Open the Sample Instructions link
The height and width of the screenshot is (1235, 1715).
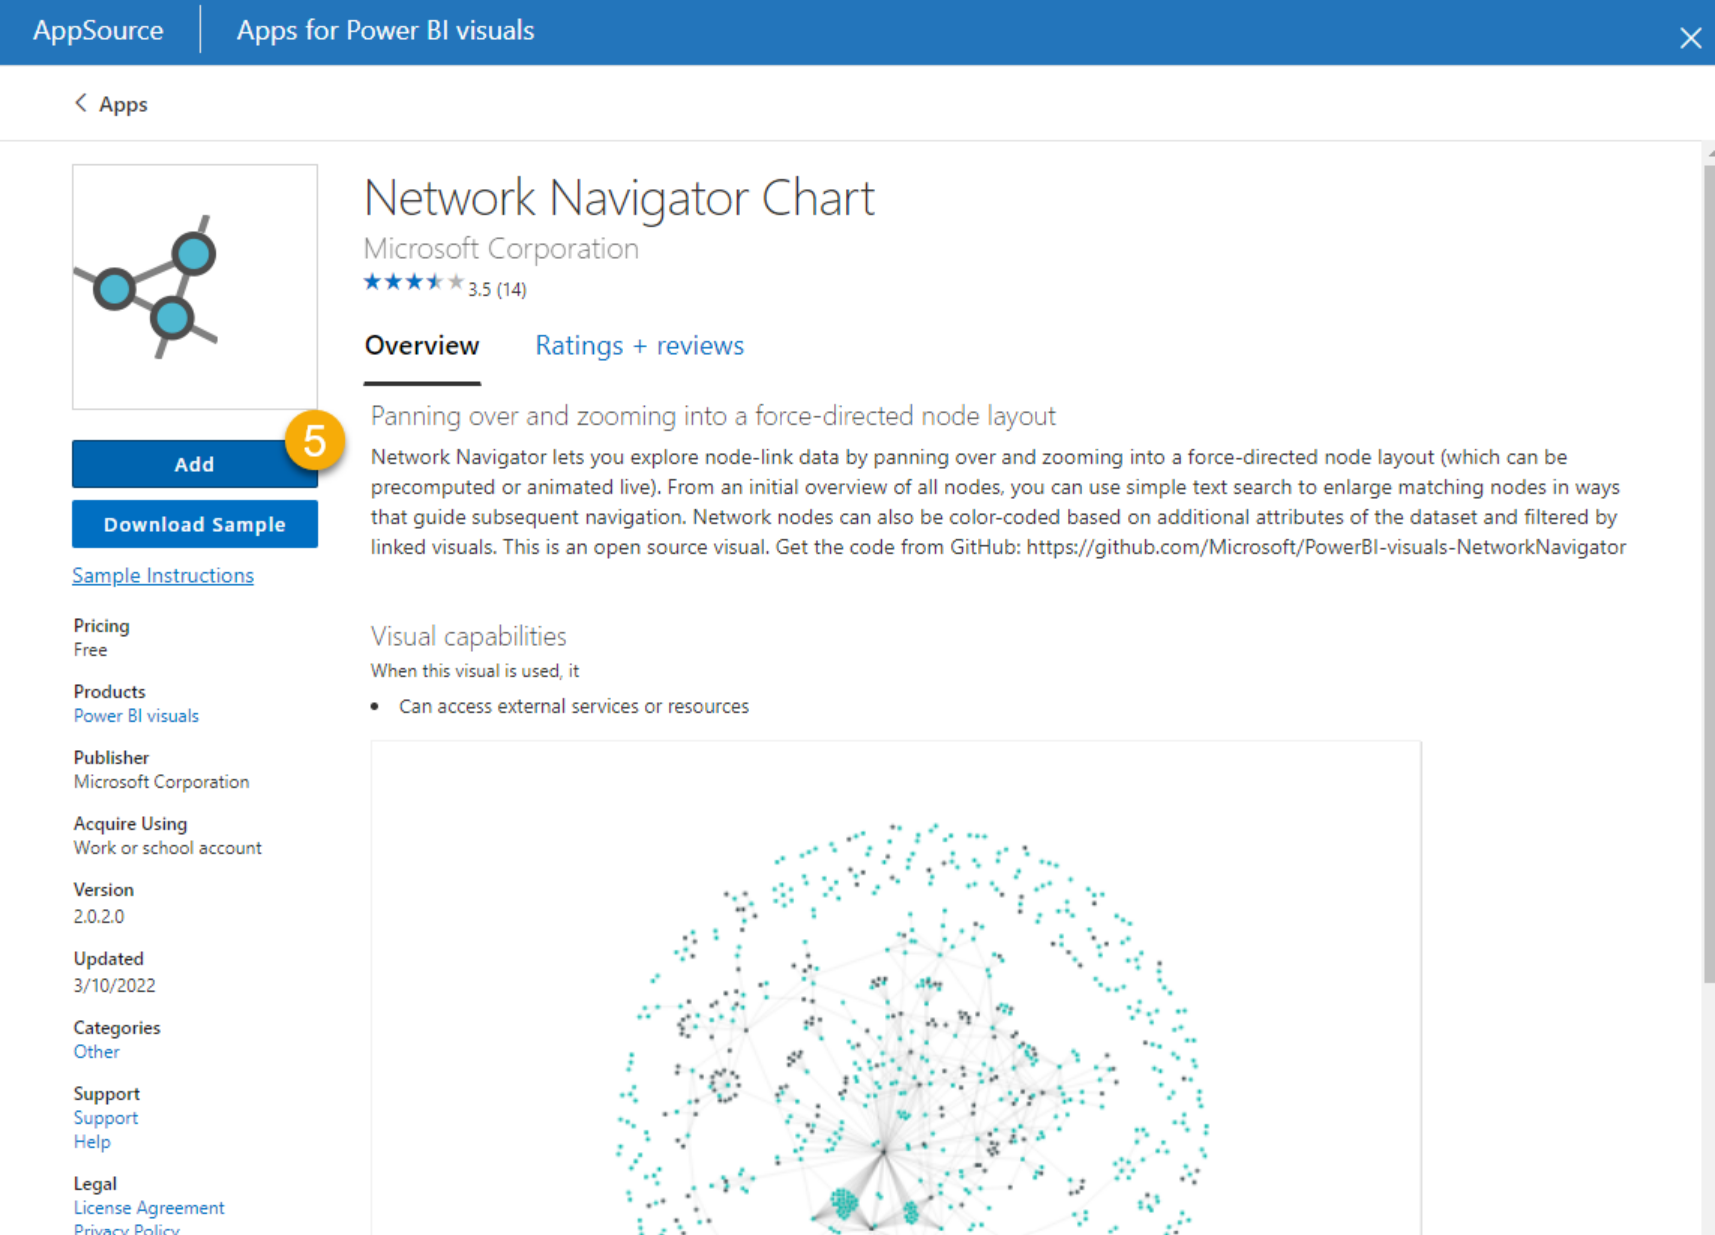coord(163,575)
